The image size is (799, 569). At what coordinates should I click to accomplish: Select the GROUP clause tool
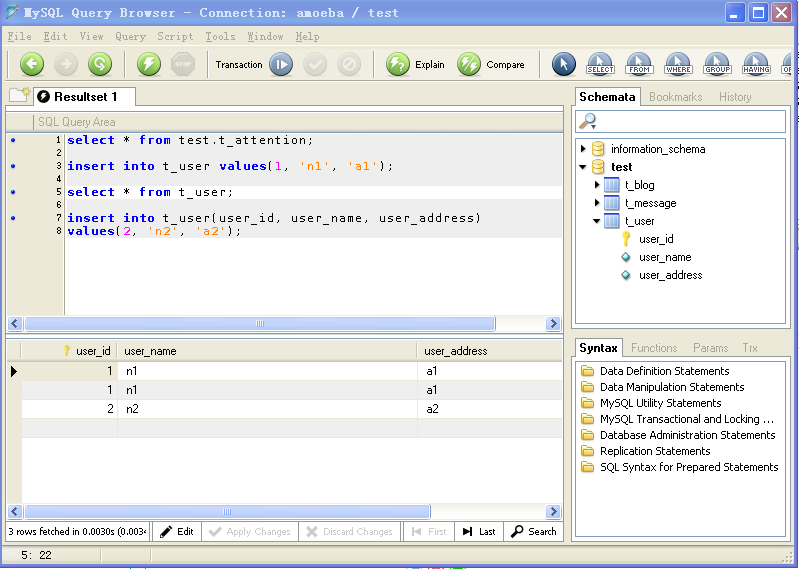(x=717, y=65)
